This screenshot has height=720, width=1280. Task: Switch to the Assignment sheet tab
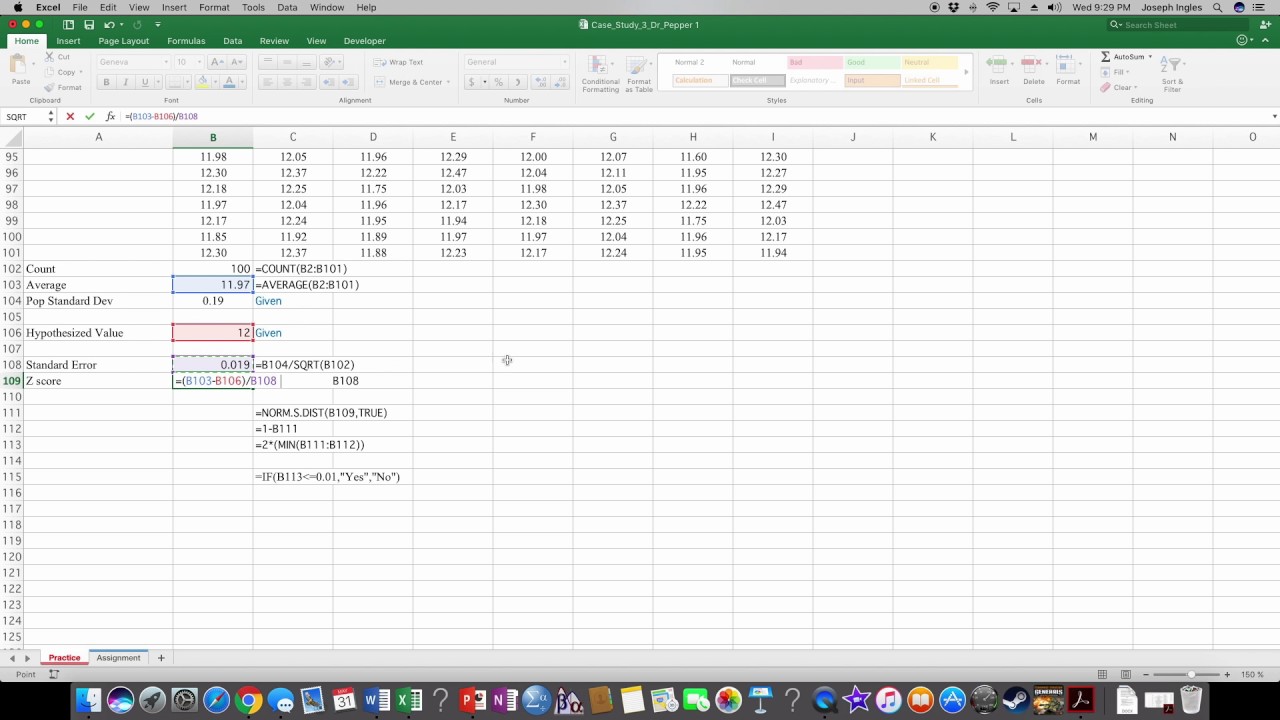point(118,658)
